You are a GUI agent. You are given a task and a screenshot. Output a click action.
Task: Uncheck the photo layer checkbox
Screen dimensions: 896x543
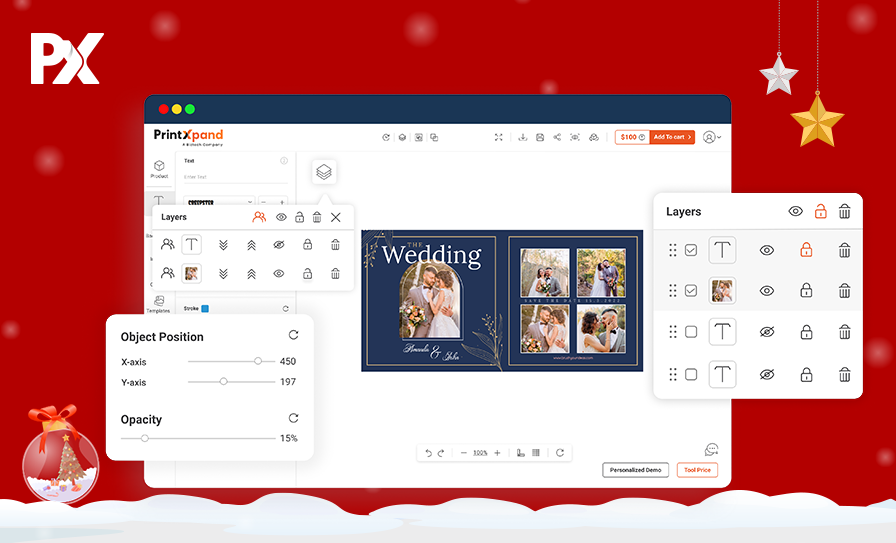(x=691, y=291)
